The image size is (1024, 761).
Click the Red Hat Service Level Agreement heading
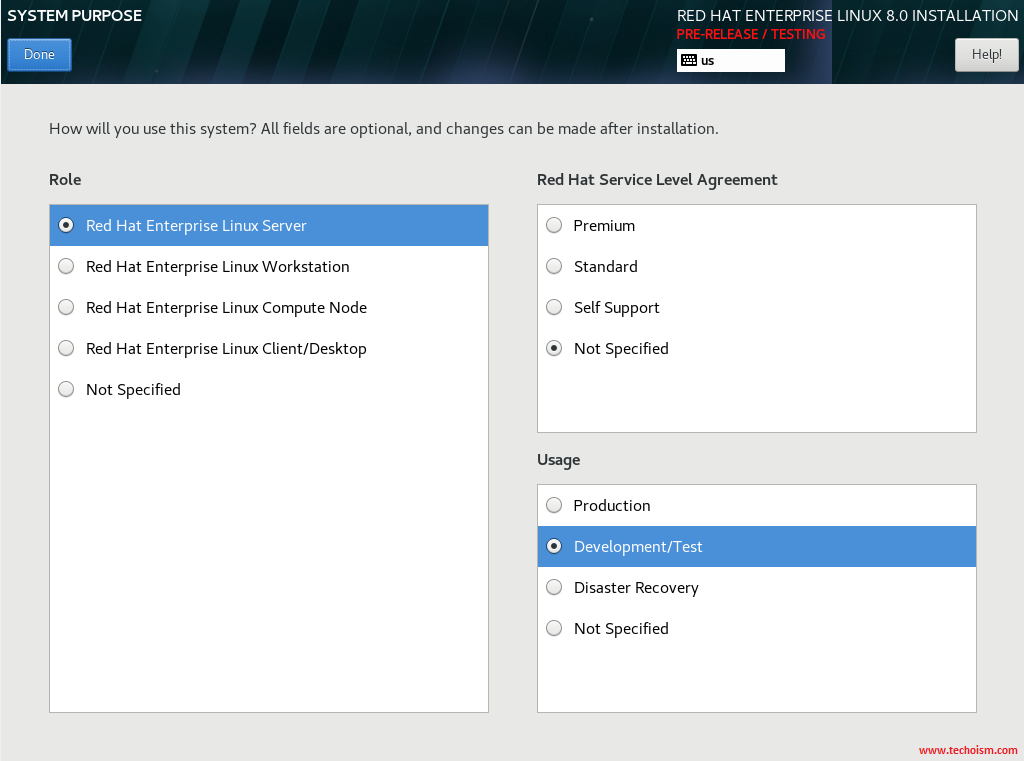pos(657,180)
